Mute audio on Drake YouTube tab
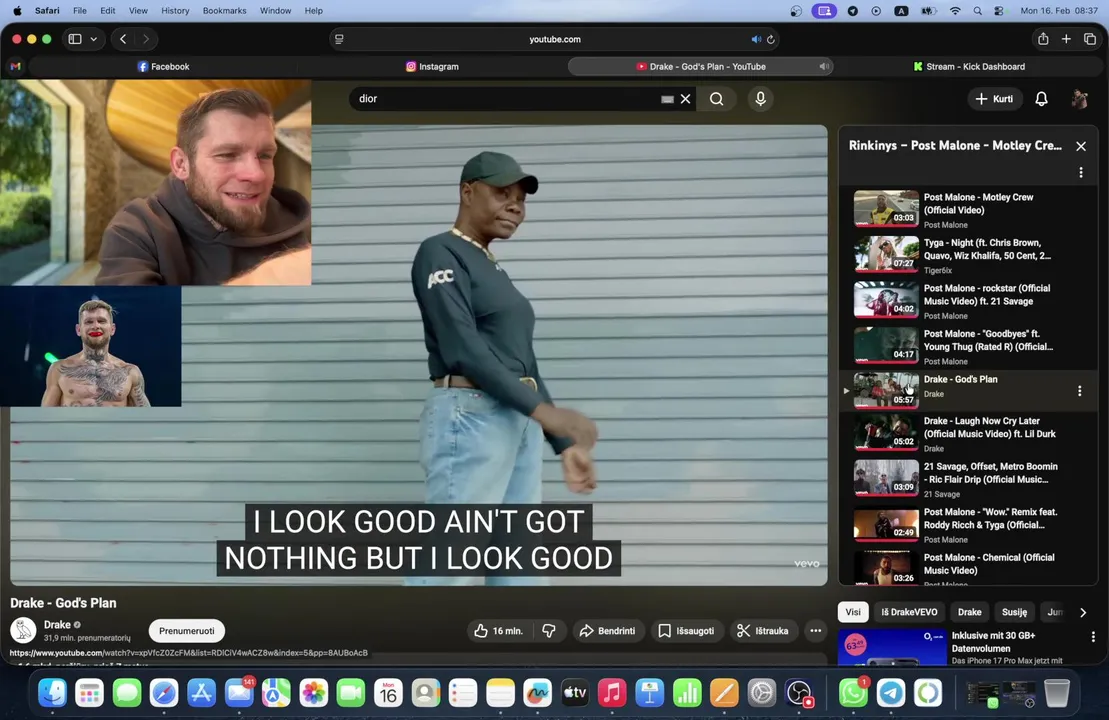The image size is (1109, 720). coord(824,66)
